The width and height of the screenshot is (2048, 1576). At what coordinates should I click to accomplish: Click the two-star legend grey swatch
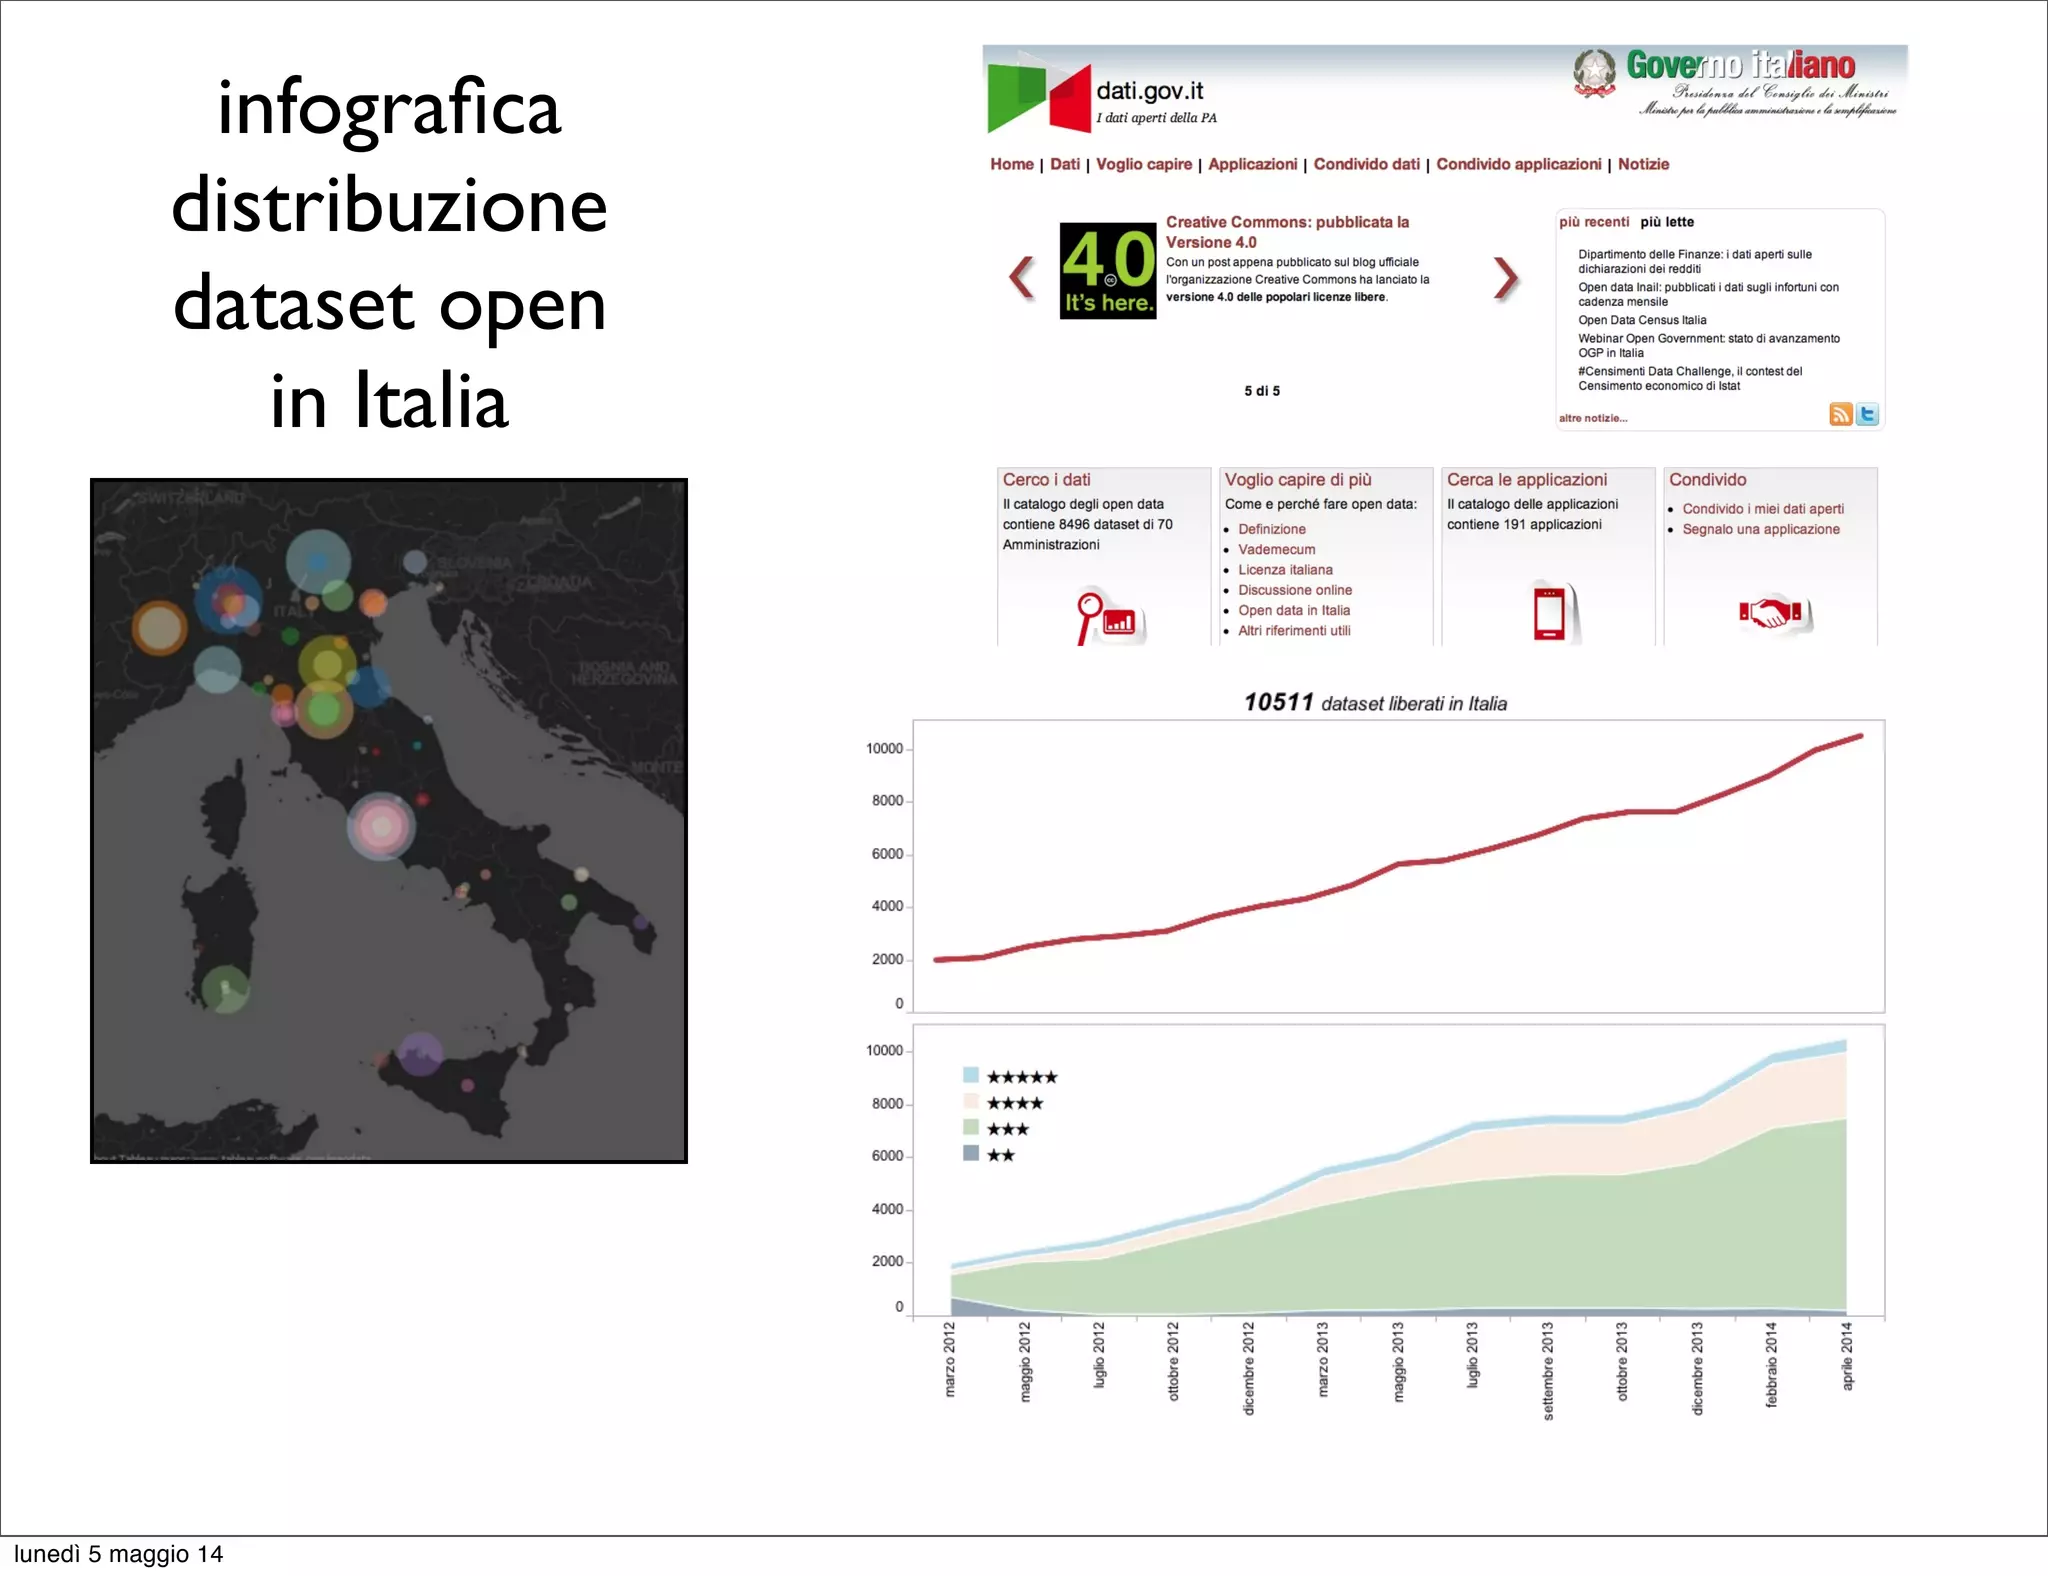970,1153
